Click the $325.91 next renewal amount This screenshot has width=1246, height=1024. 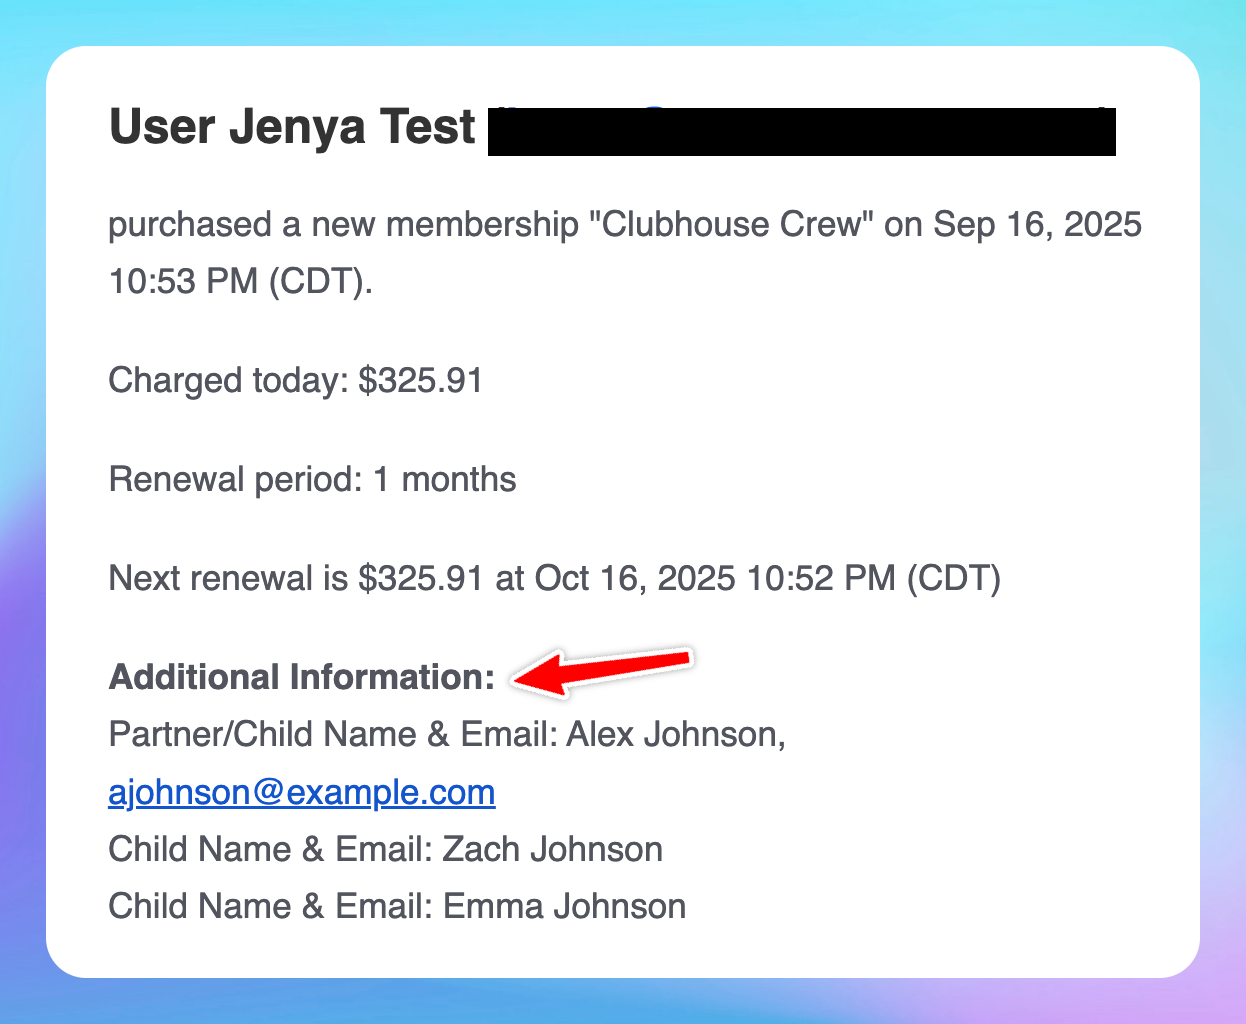coord(421,578)
